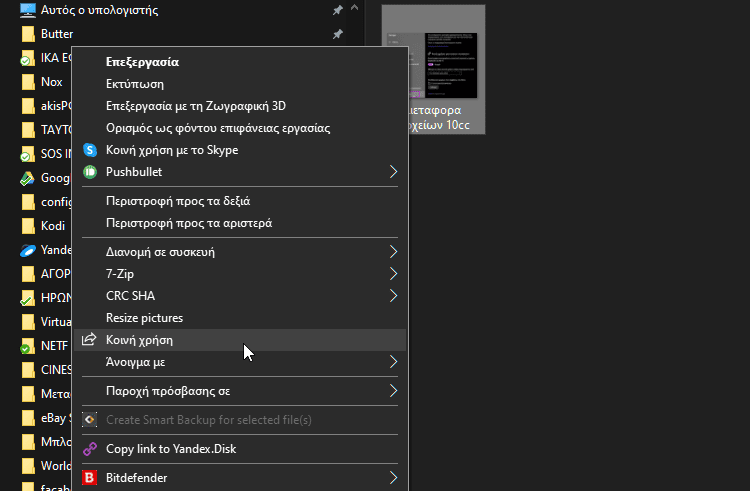Click the pin icon beside Butter

pos(338,34)
